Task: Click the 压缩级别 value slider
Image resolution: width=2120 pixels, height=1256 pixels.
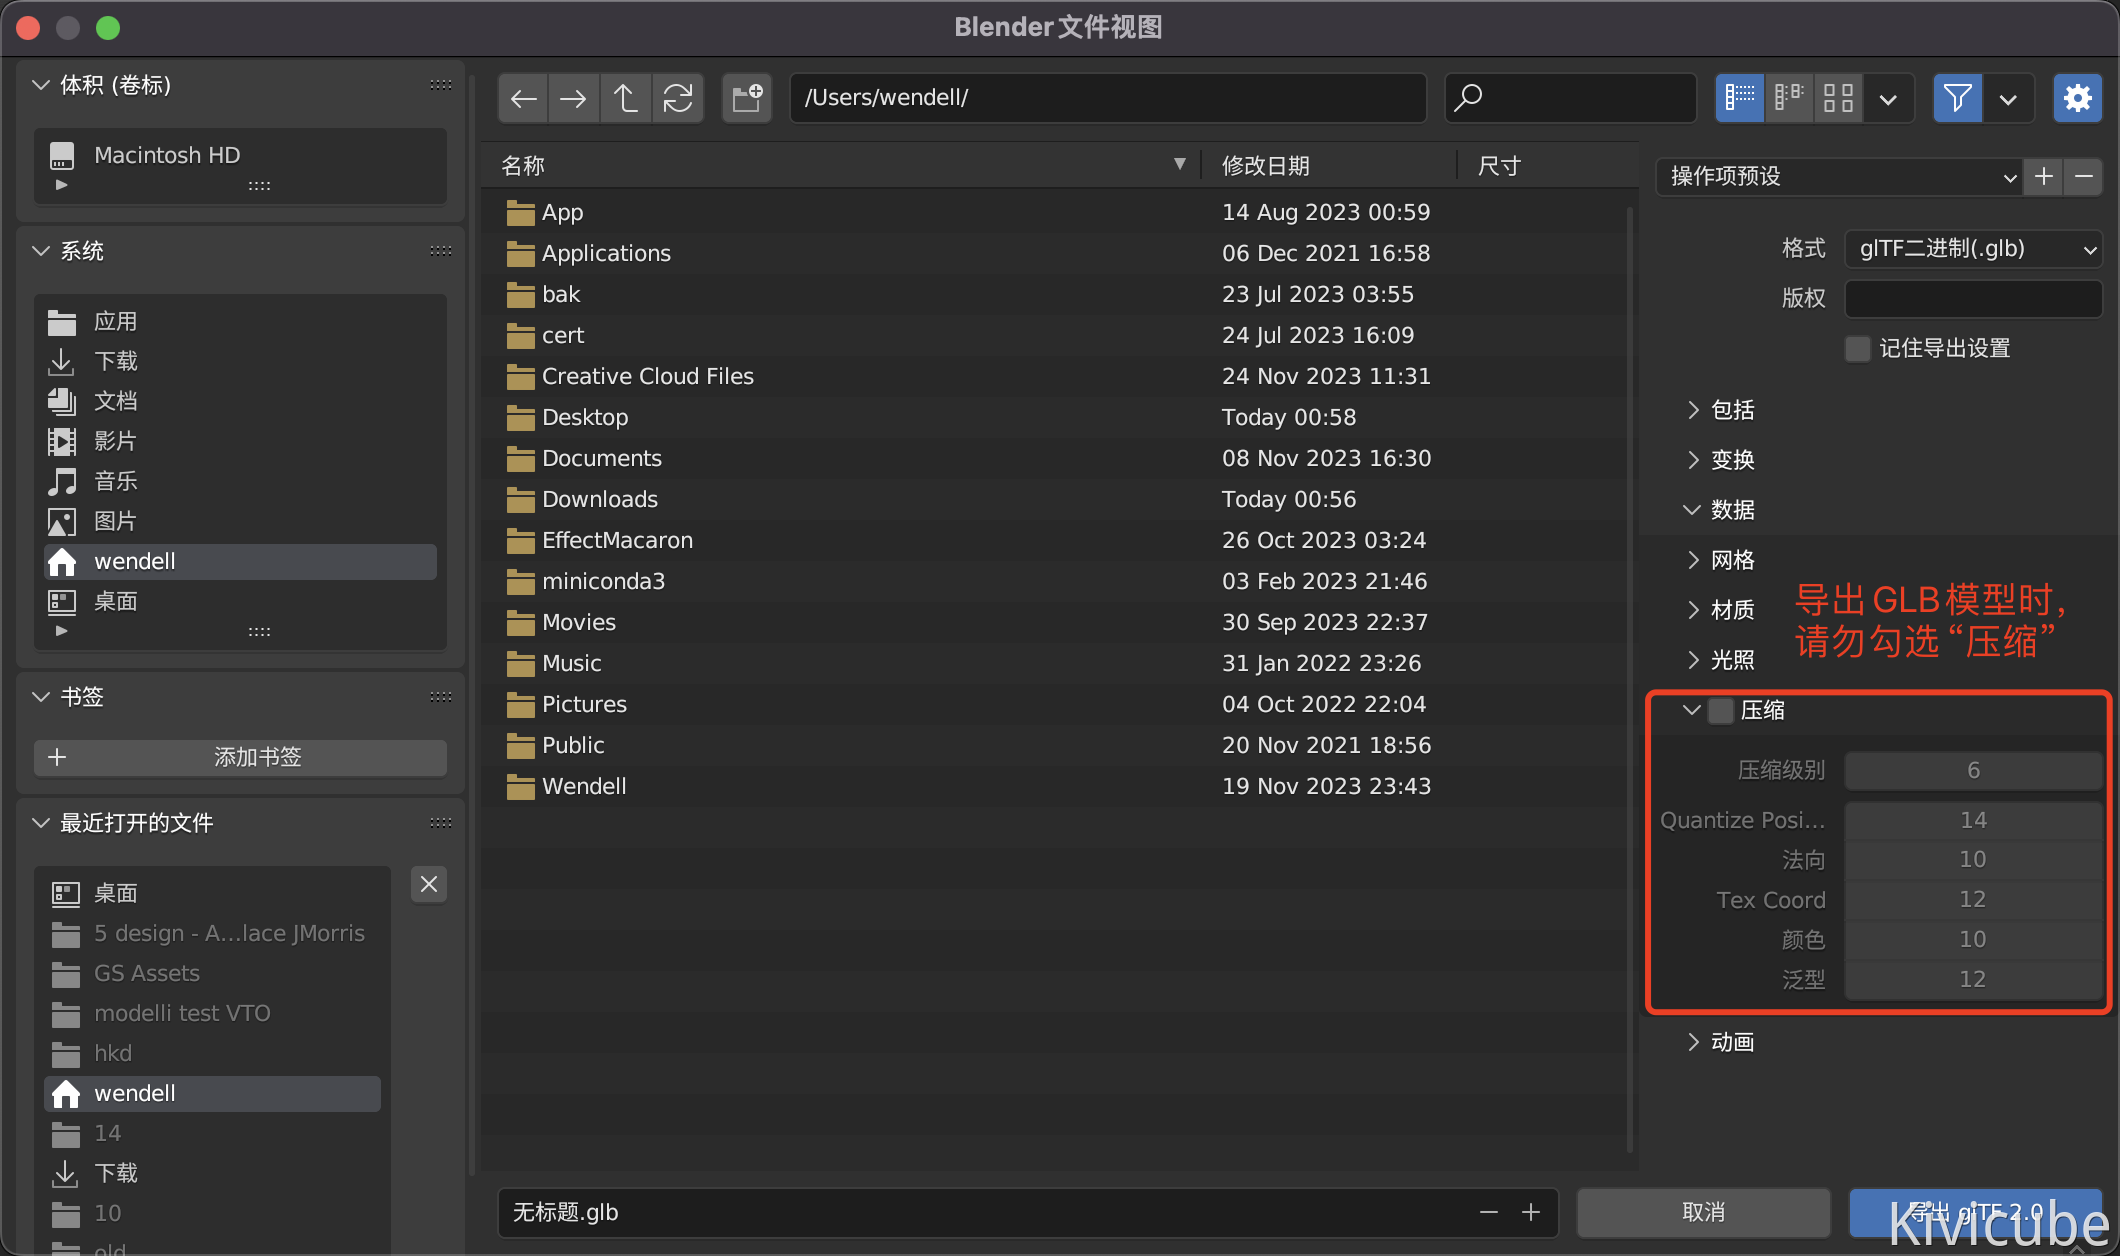Action: 1972,770
